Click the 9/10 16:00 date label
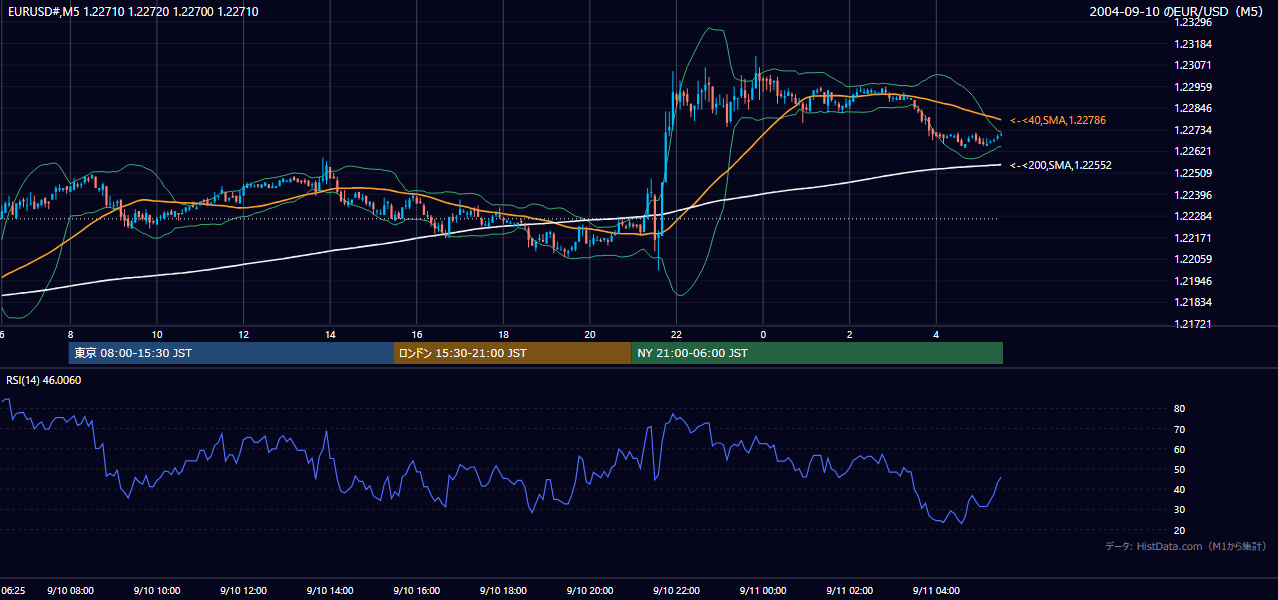Screen dimensions: 1278x600 click(417, 591)
